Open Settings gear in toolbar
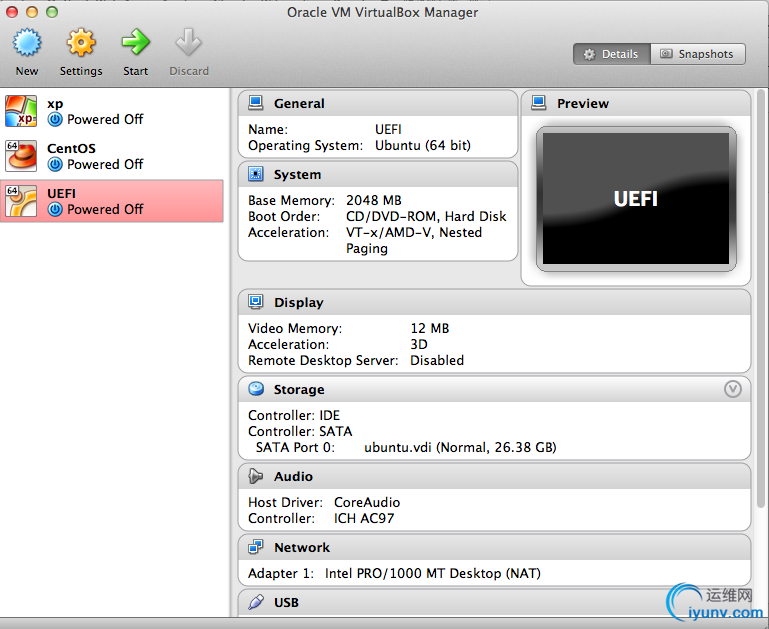769x629 pixels. click(81, 42)
